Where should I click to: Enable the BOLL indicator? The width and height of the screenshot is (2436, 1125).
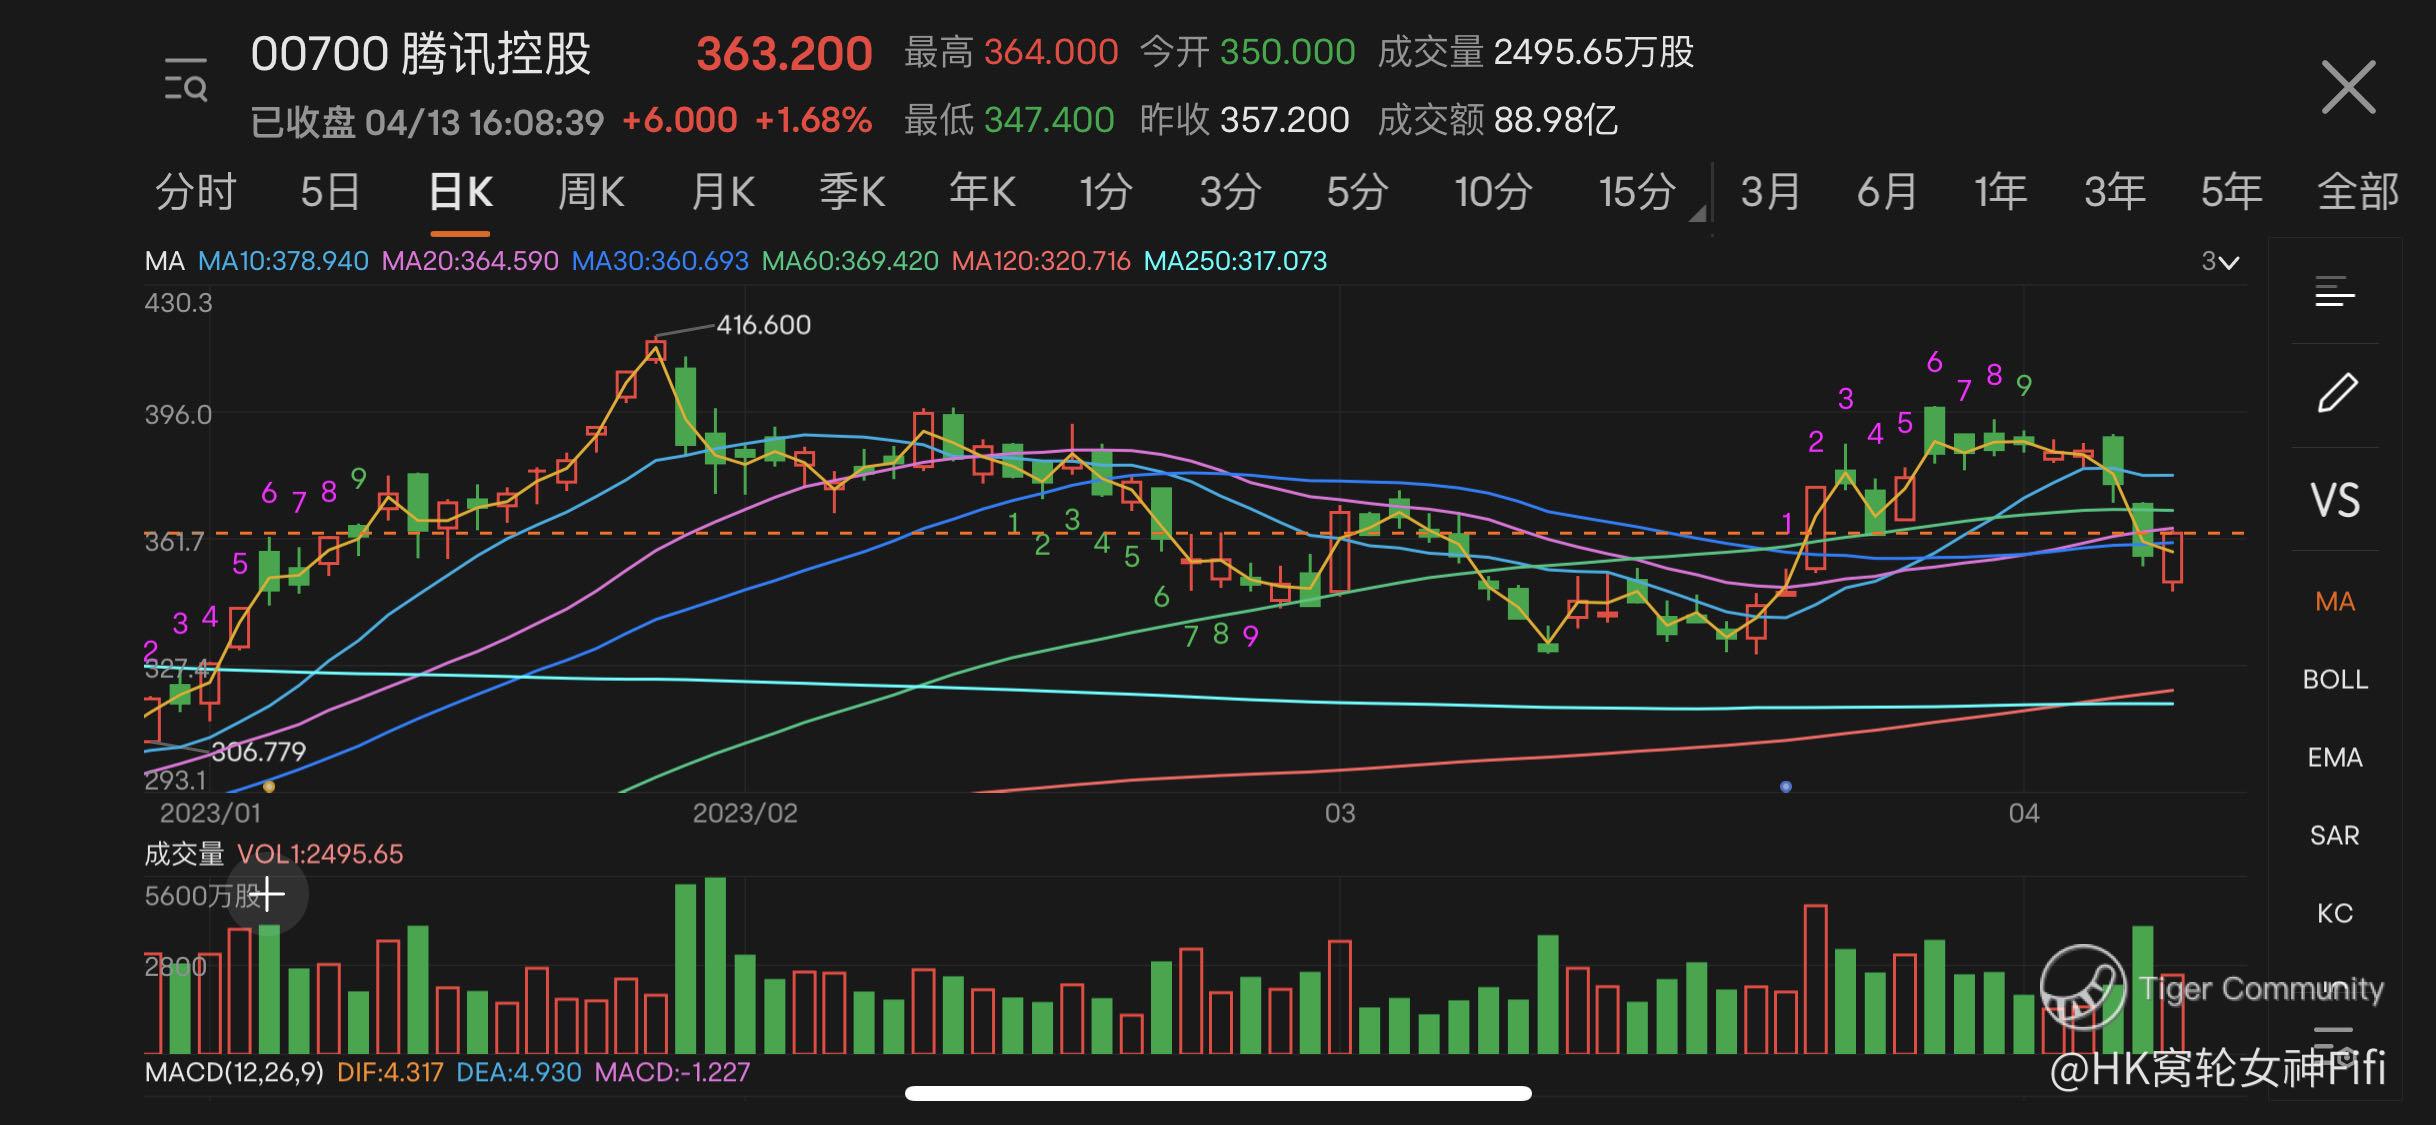2335,680
